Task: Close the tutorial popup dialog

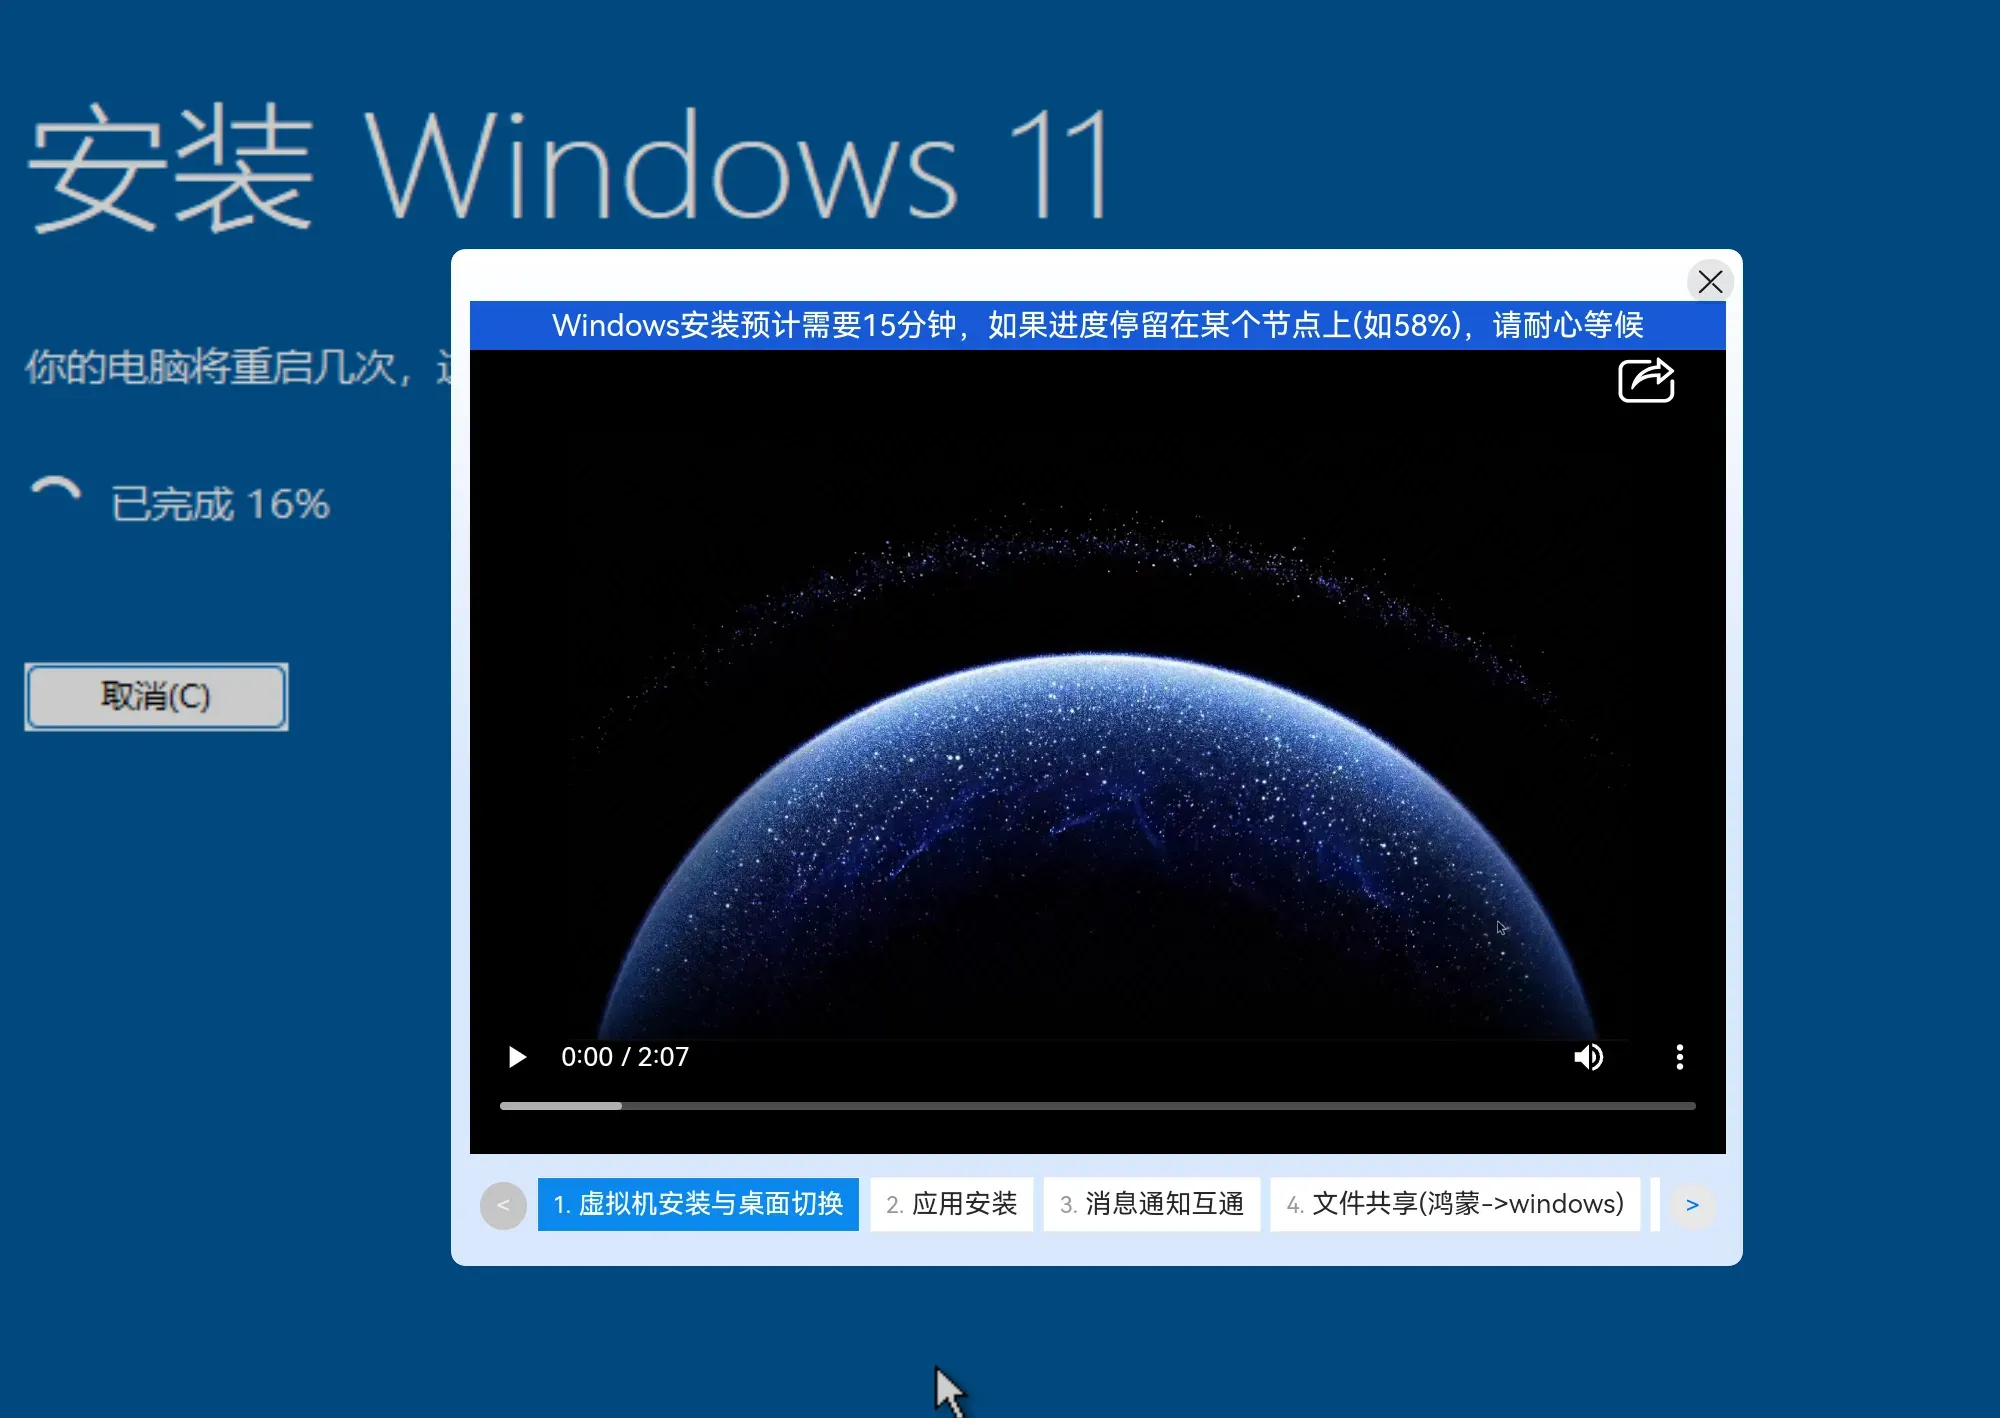Action: click(1710, 282)
